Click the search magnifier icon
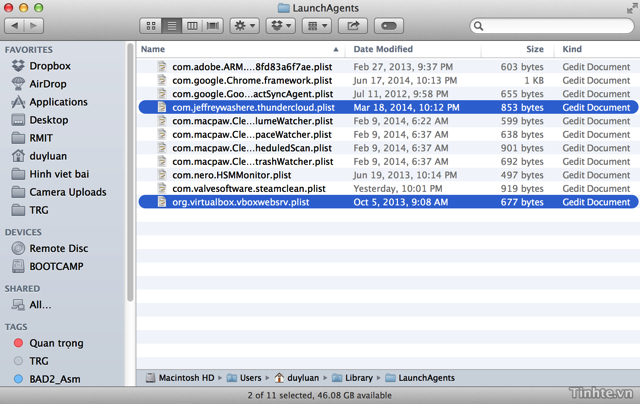 [479, 26]
